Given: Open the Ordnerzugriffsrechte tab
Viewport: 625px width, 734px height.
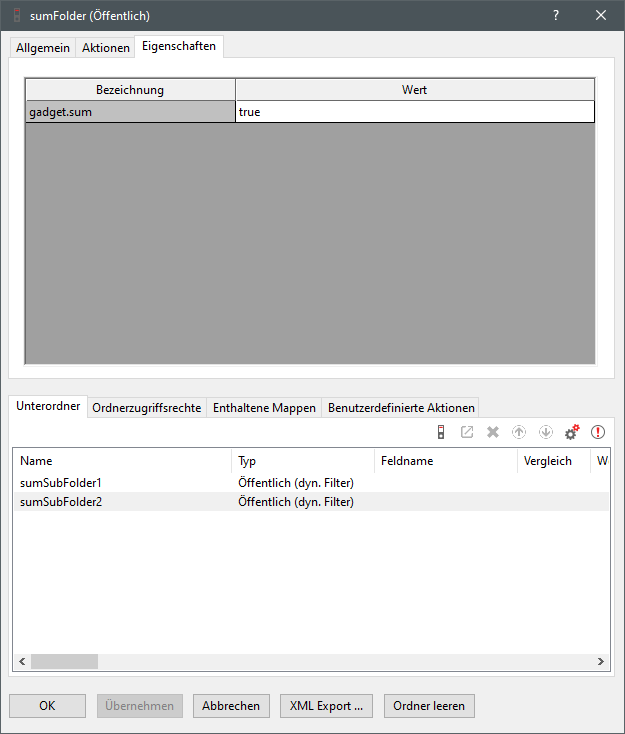Looking at the screenshot, I should [147, 408].
